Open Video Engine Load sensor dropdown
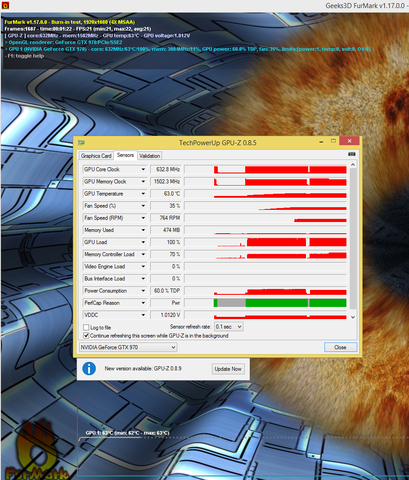 click(x=143, y=267)
